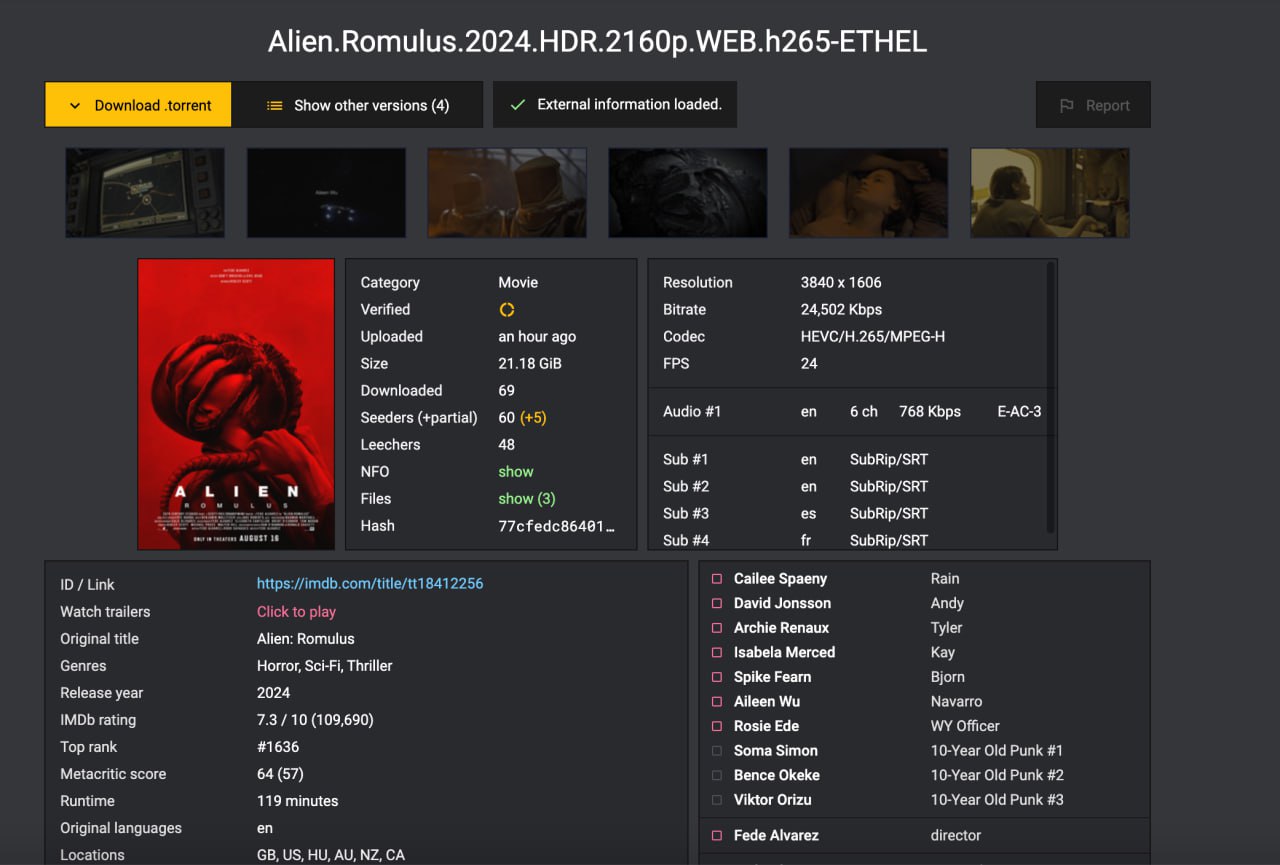Toggle checkbox next to Viktor Orizu
The height and width of the screenshot is (865, 1280).
tap(716, 800)
